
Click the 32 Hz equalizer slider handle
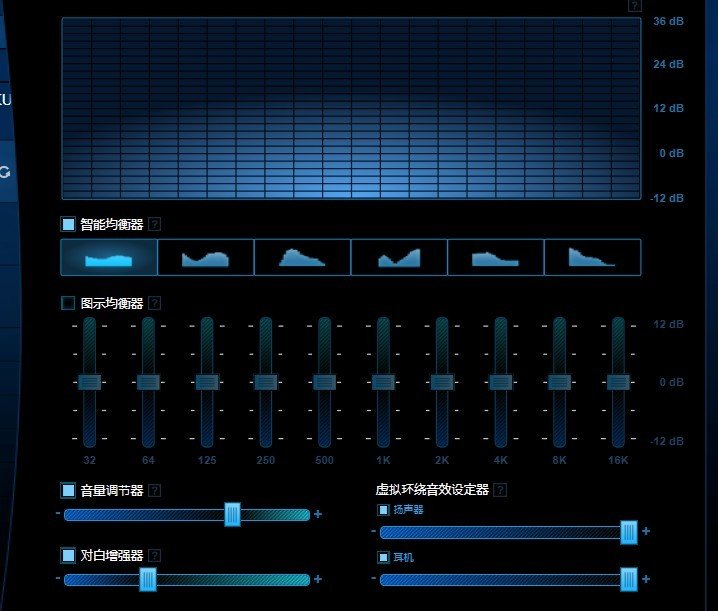click(x=89, y=382)
